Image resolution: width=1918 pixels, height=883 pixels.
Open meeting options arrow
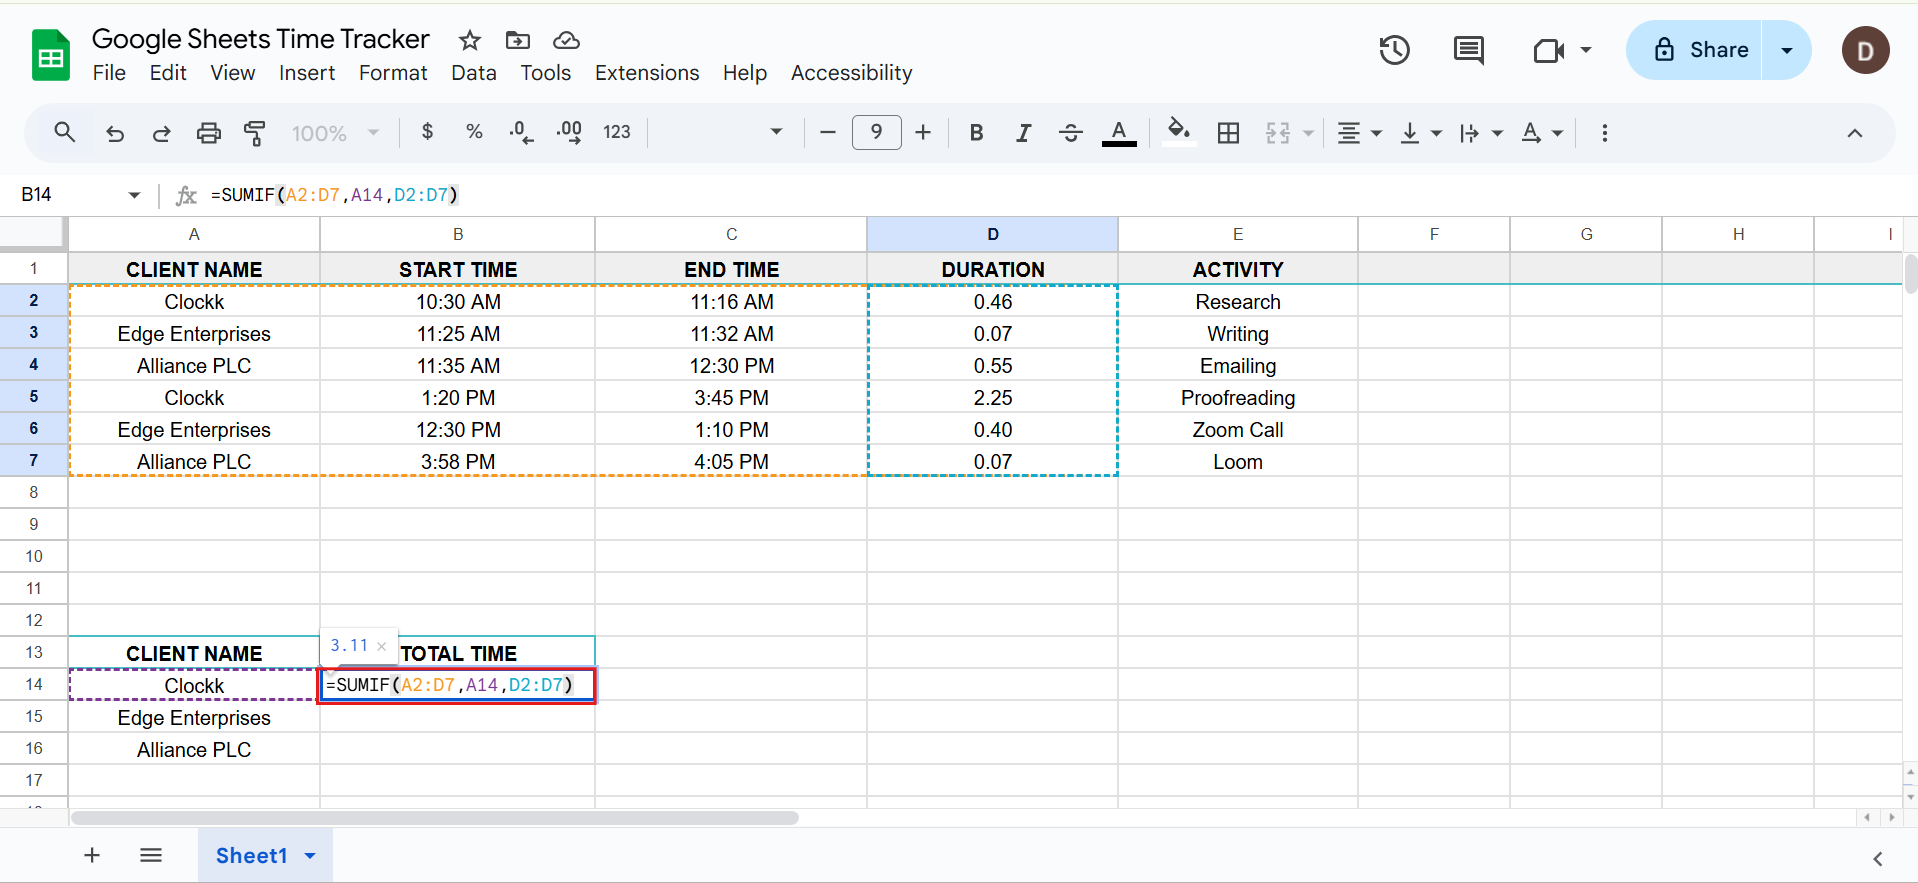click(1586, 50)
